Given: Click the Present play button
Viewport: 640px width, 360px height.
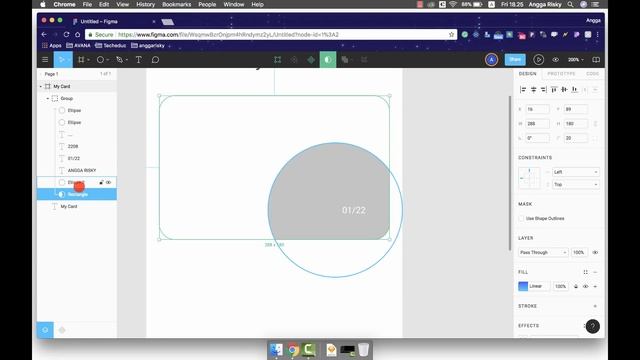Looking at the screenshot, I should 538,60.
